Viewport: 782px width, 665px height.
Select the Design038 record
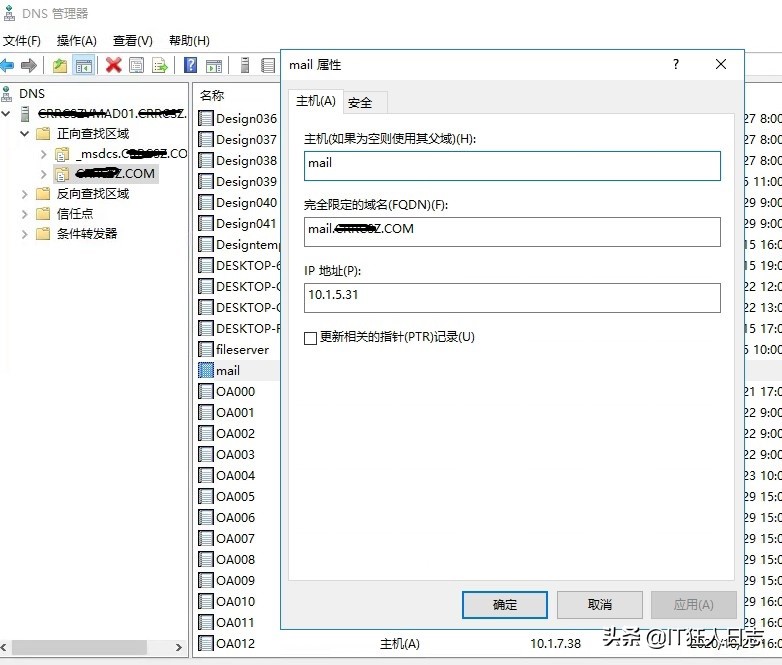[x=237, y=160]
